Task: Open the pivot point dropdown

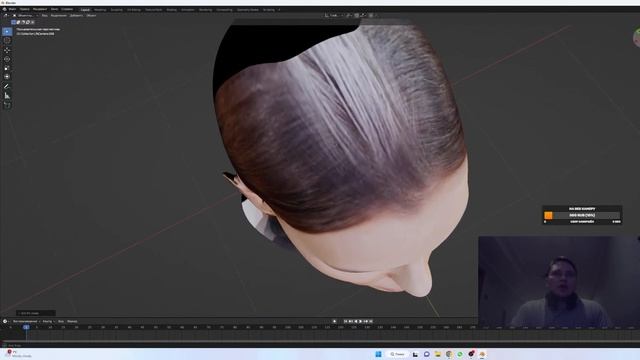Action: click(349, 16)
